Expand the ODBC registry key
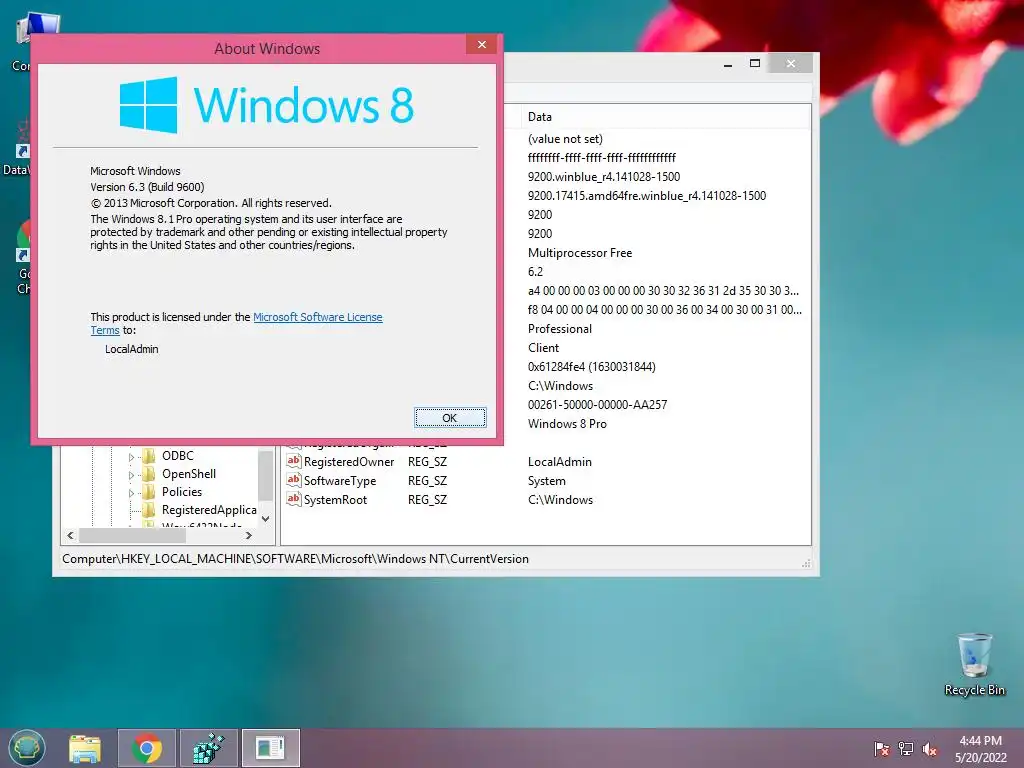 point(131,456)
